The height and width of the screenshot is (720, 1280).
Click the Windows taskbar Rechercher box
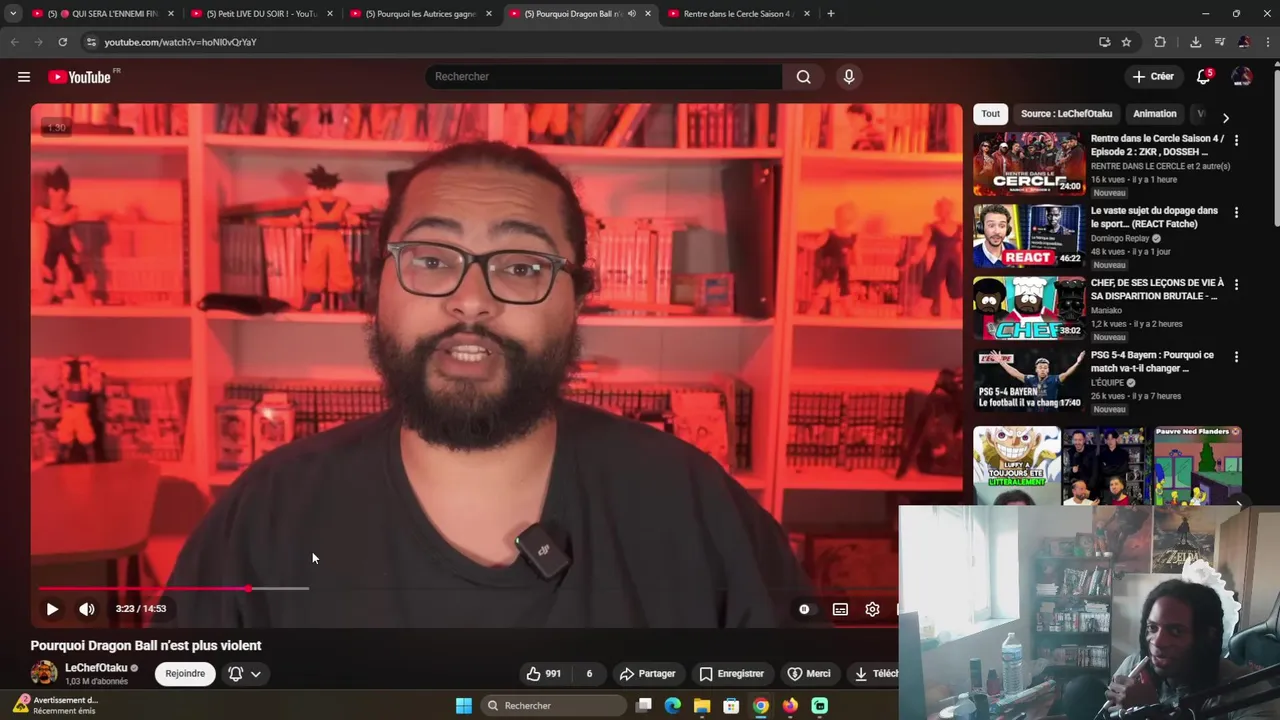pyautogui.click(x=553, y=706)
